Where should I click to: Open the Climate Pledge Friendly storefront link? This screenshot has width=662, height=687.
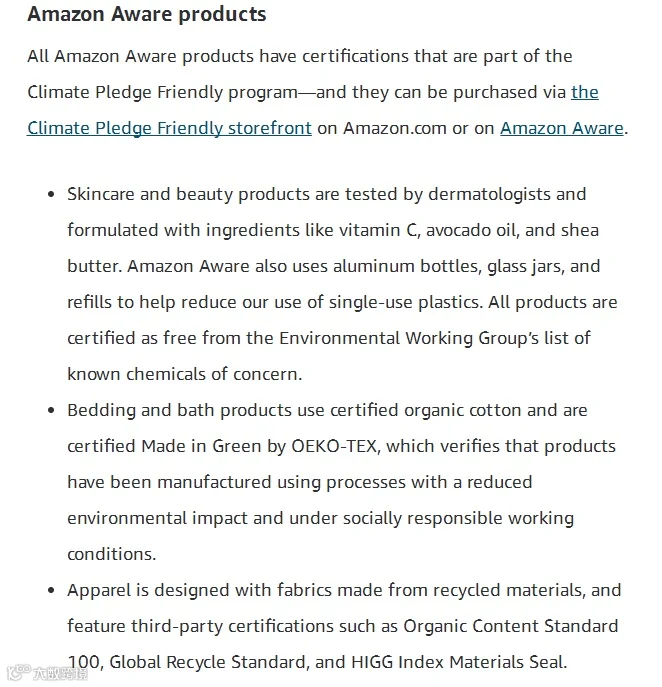tap(169, 128)
